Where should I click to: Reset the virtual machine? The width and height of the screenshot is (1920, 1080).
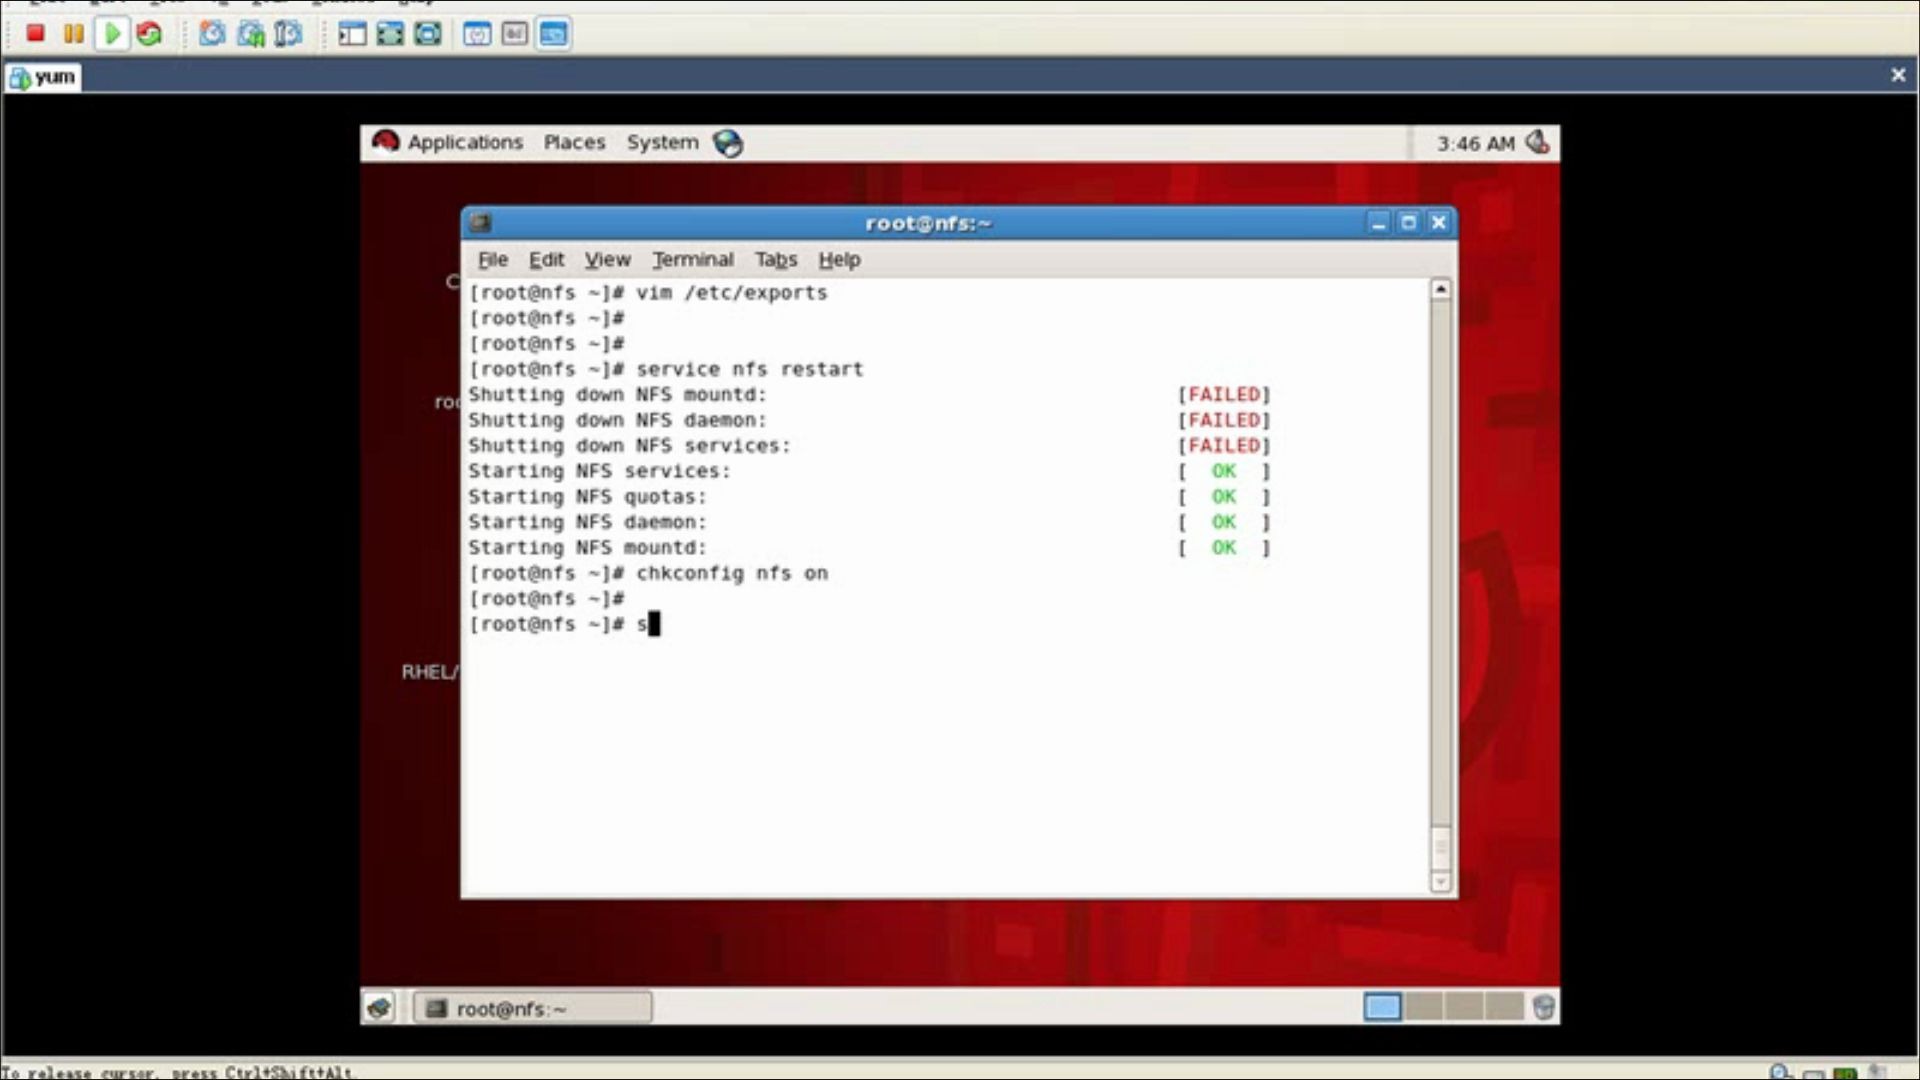(150, 33)
